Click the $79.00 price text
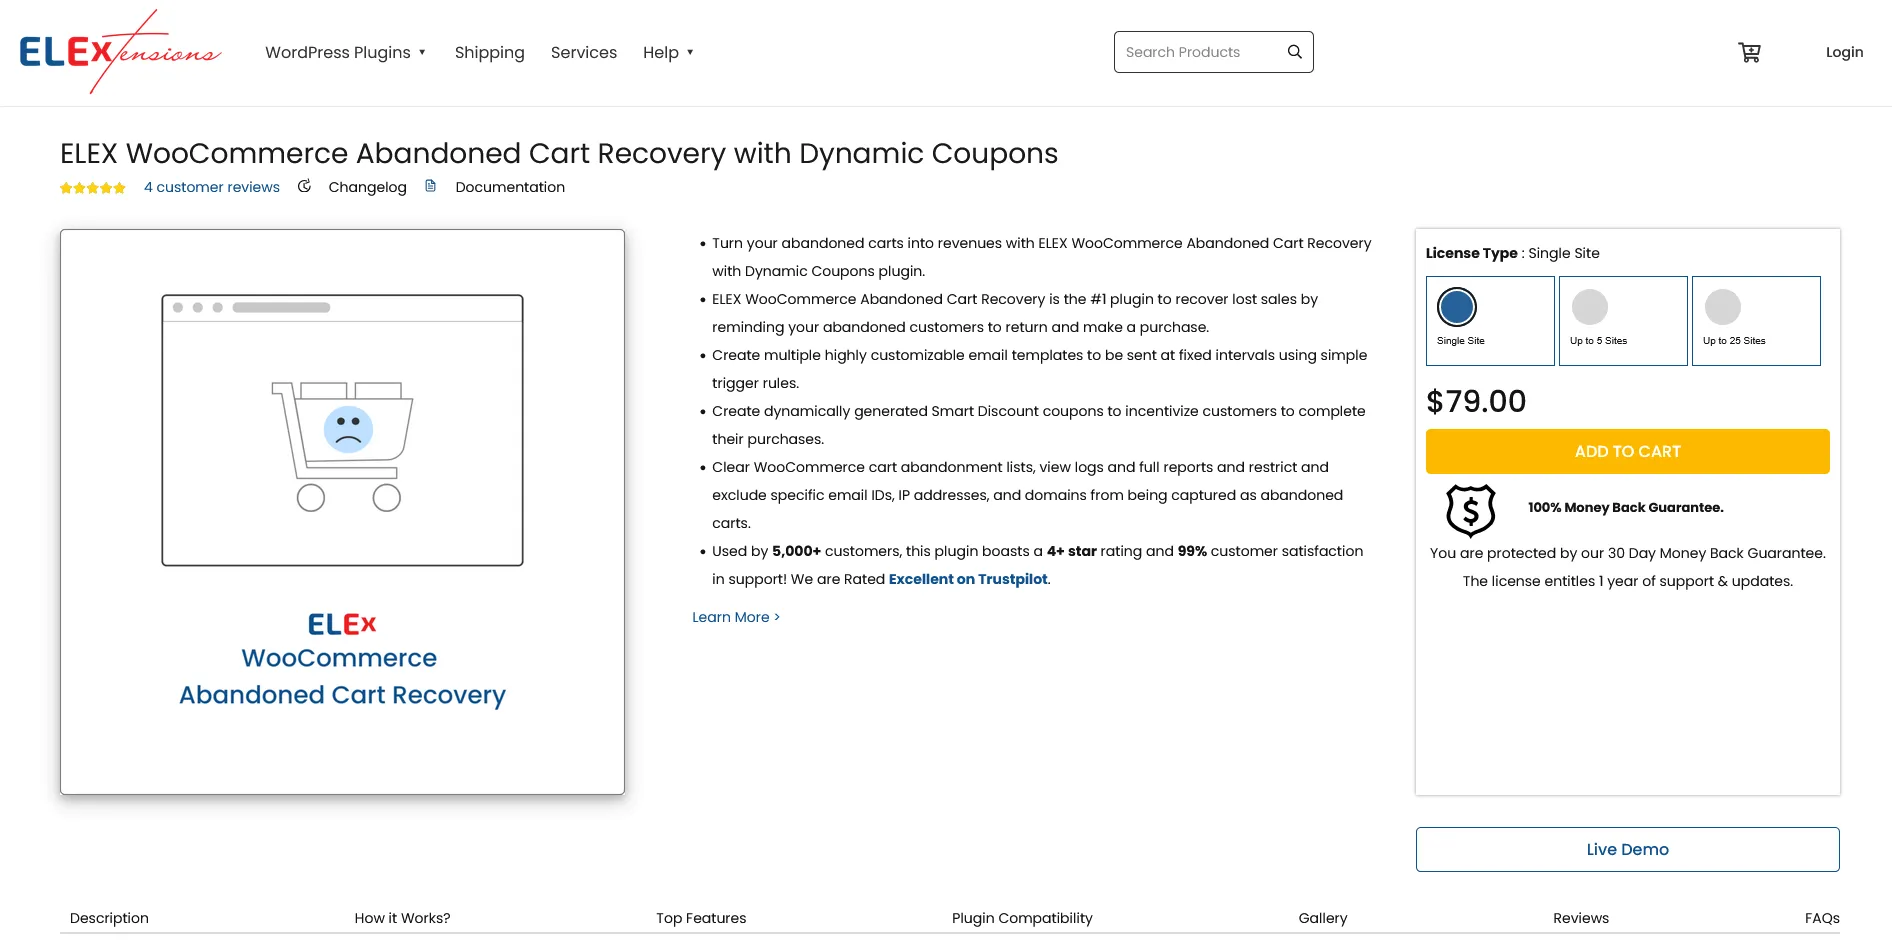 (x=1476, y=401)
